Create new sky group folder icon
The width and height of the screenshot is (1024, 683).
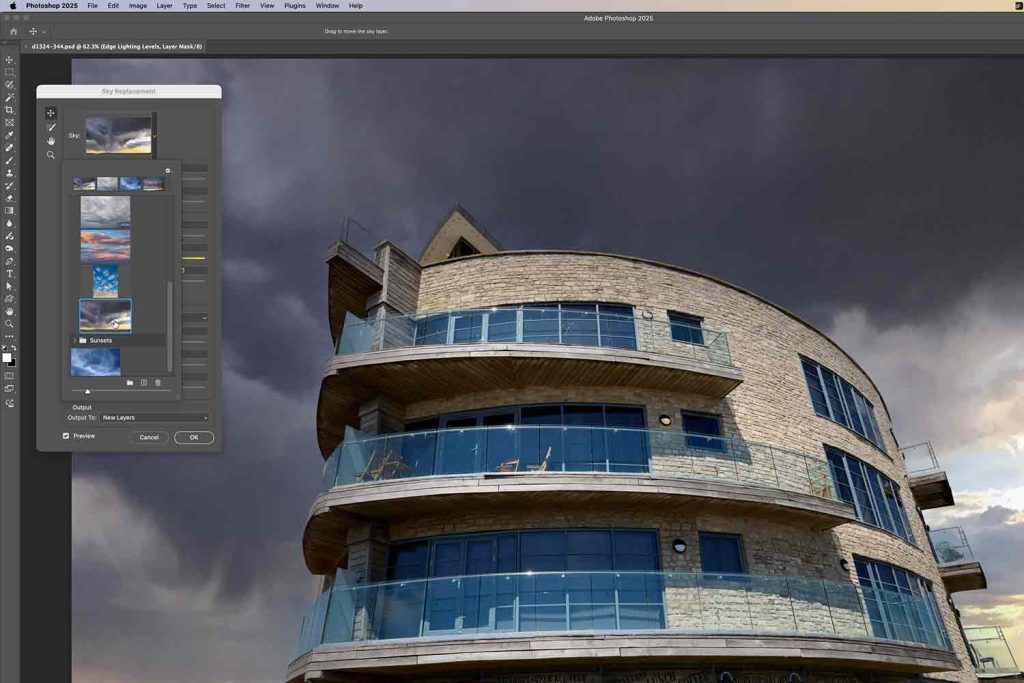(129, 383)
